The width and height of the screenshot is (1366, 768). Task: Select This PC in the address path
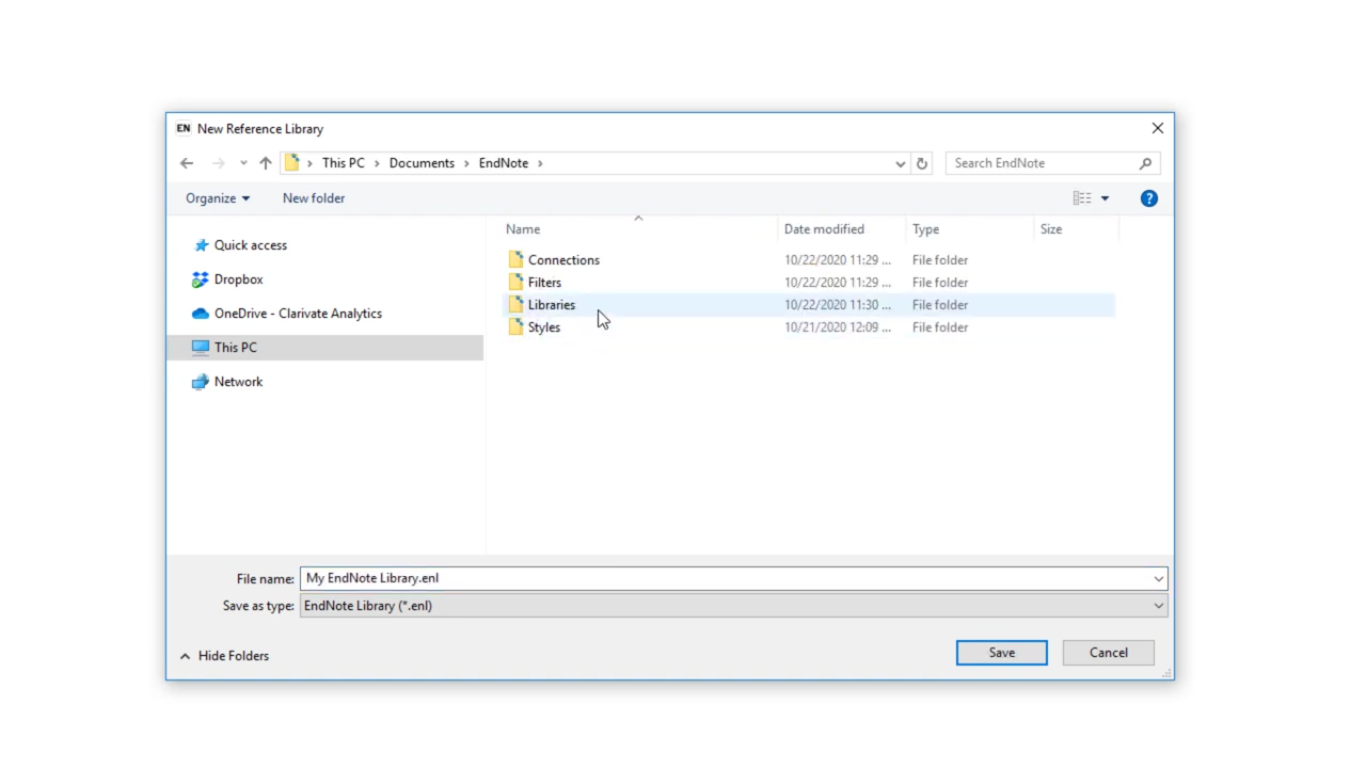343,163
